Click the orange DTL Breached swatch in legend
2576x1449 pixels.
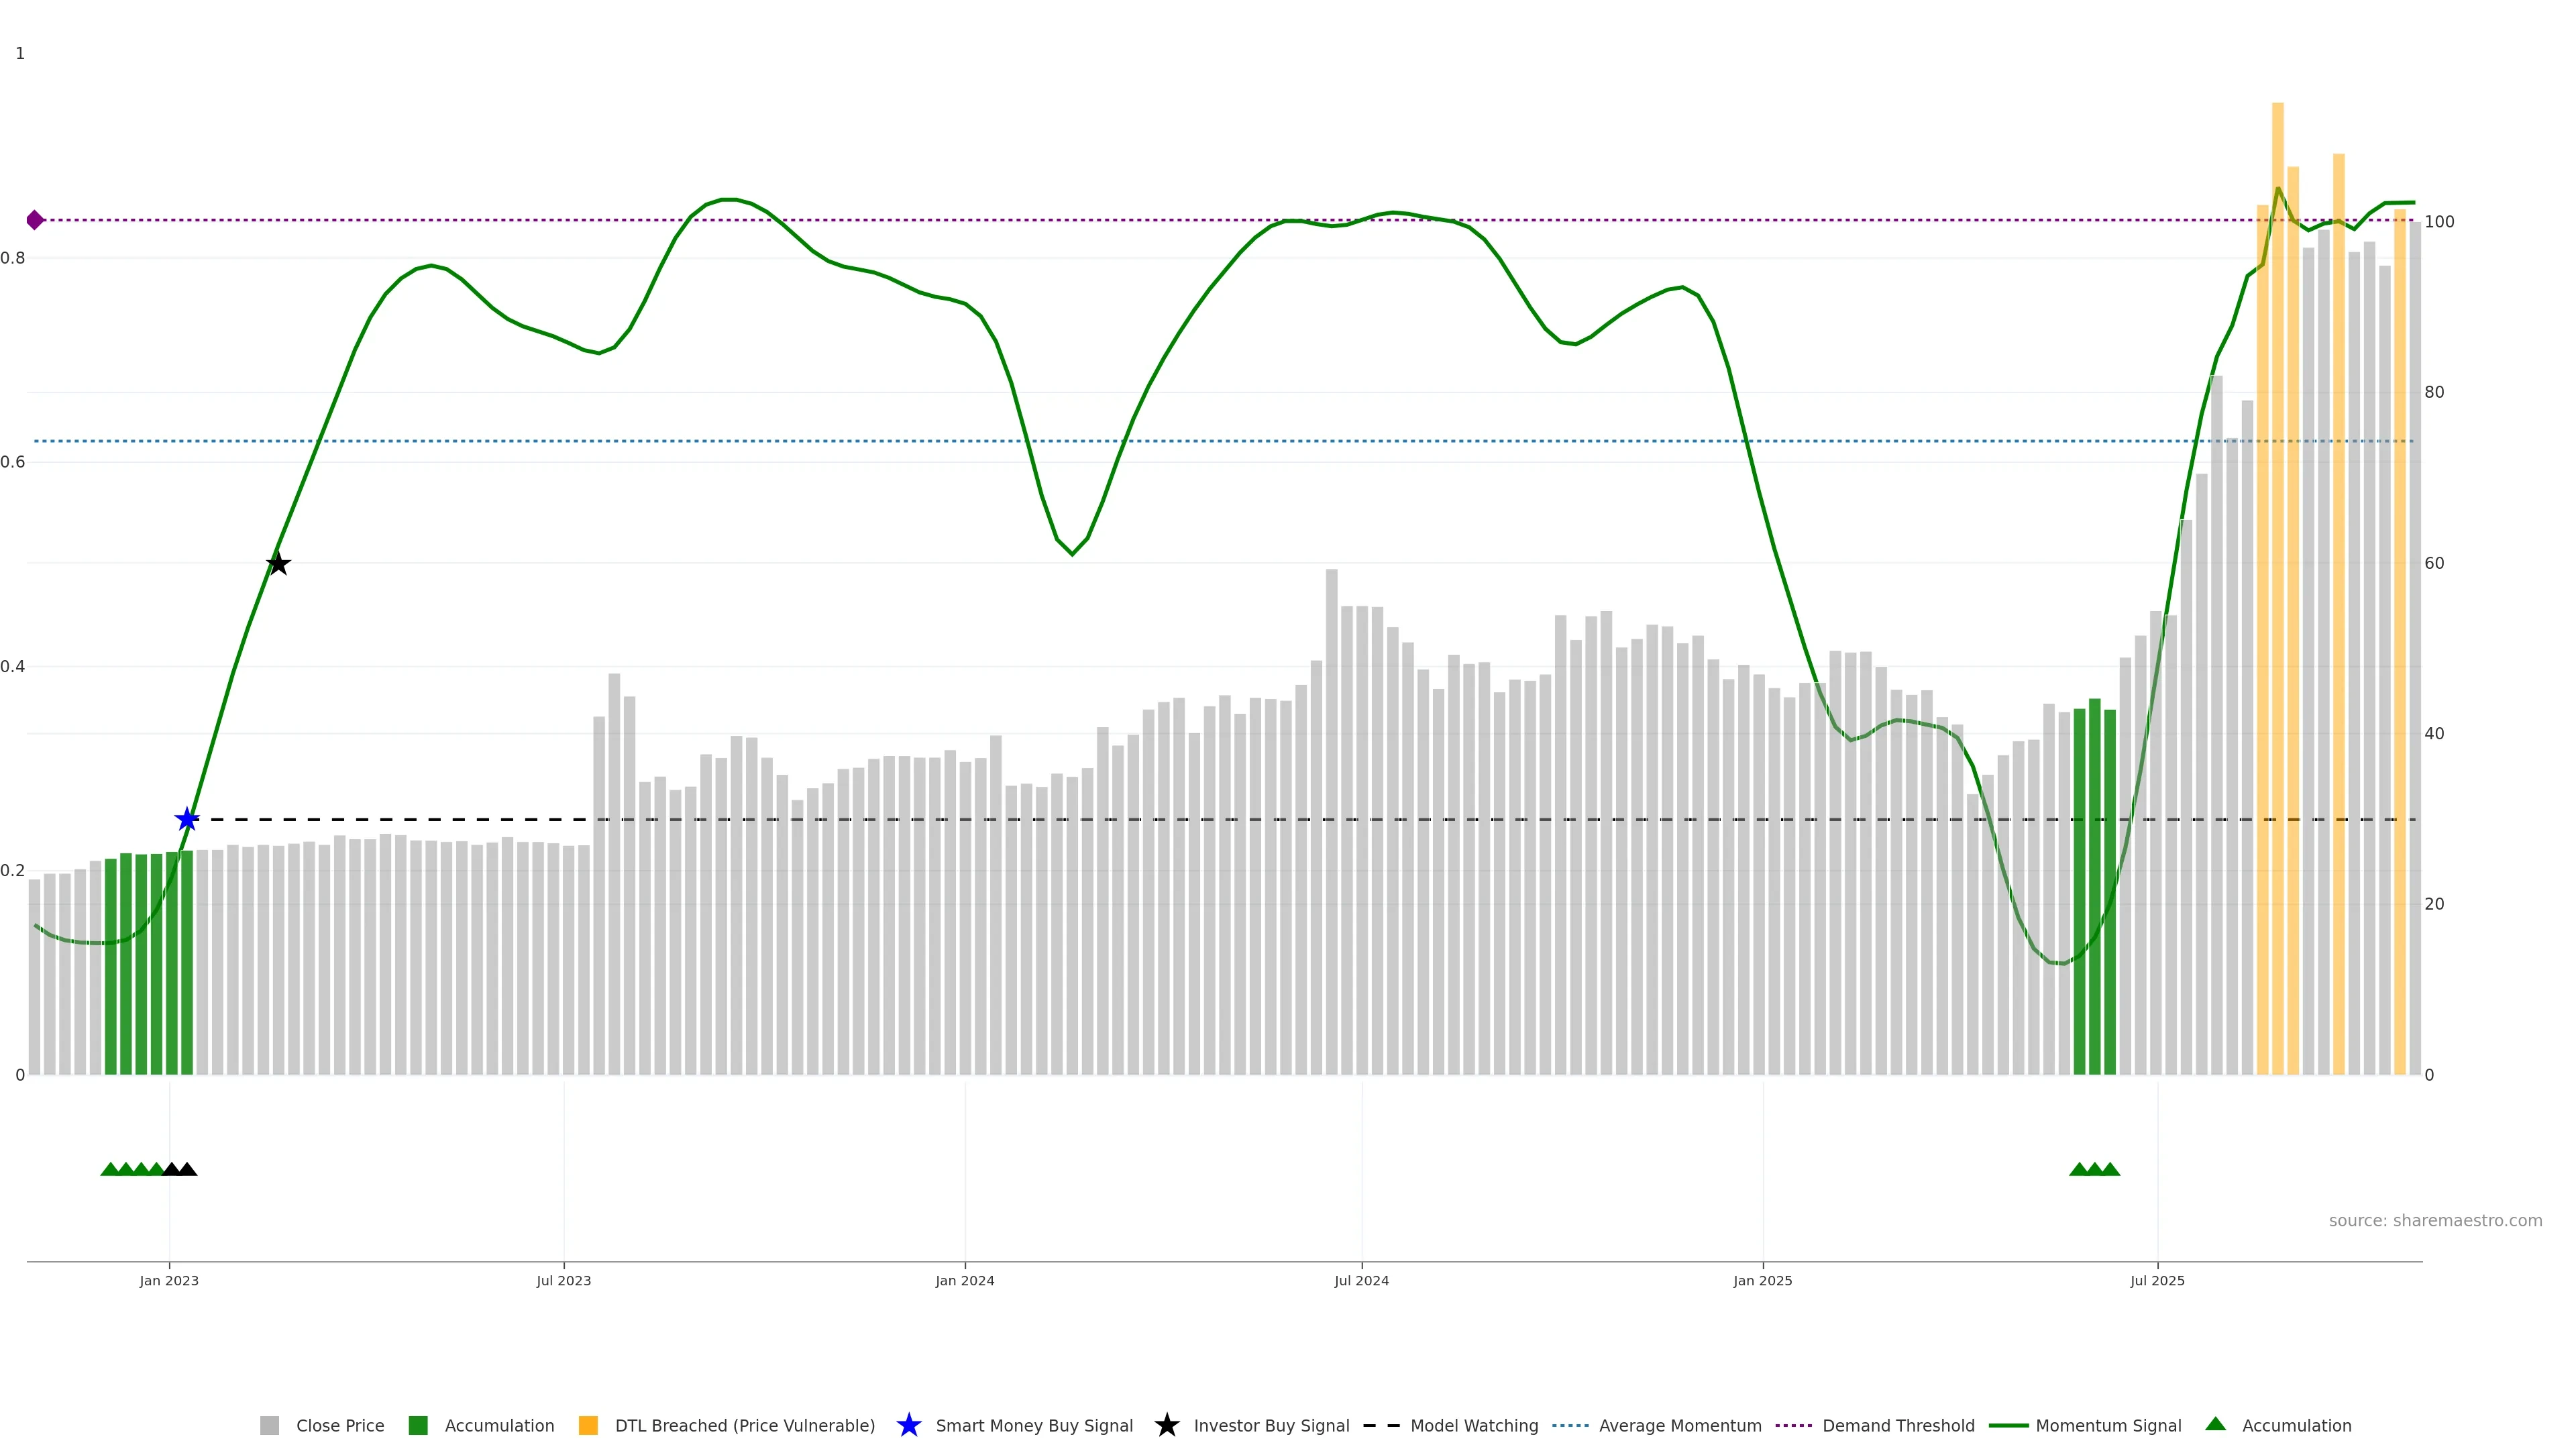click(x=588, y=1426)
